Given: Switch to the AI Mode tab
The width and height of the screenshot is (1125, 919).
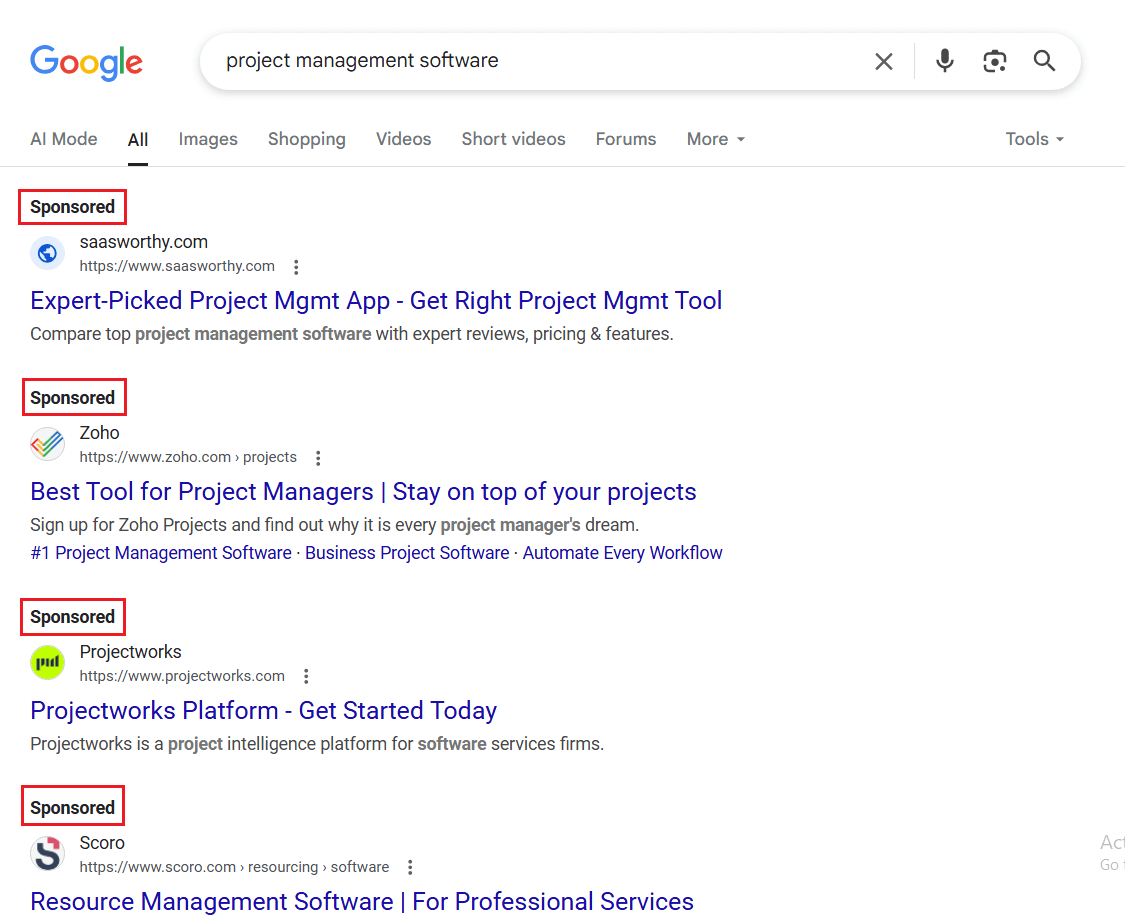Looking at the screenshot, I should click(x=64, y=139).
